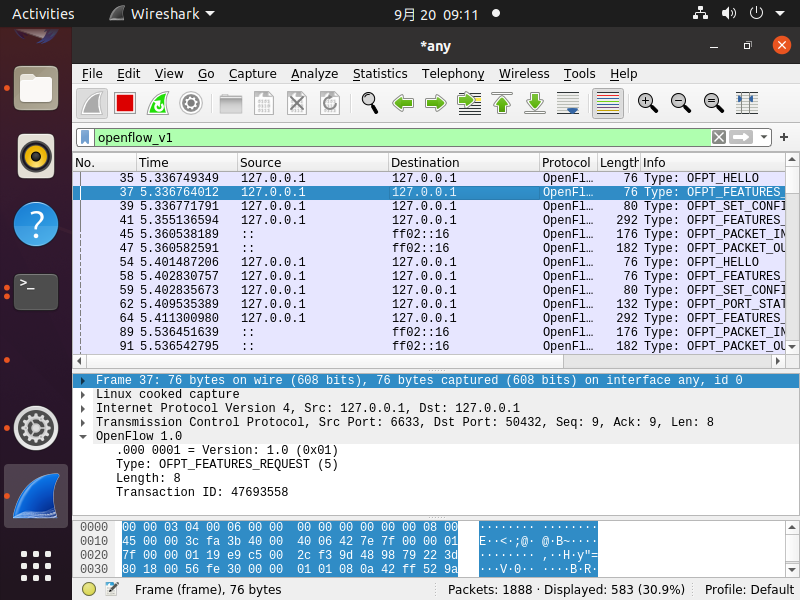Open the Files app in dock
The height and width of the screenshot is (600, 800).
coord(36,88)
